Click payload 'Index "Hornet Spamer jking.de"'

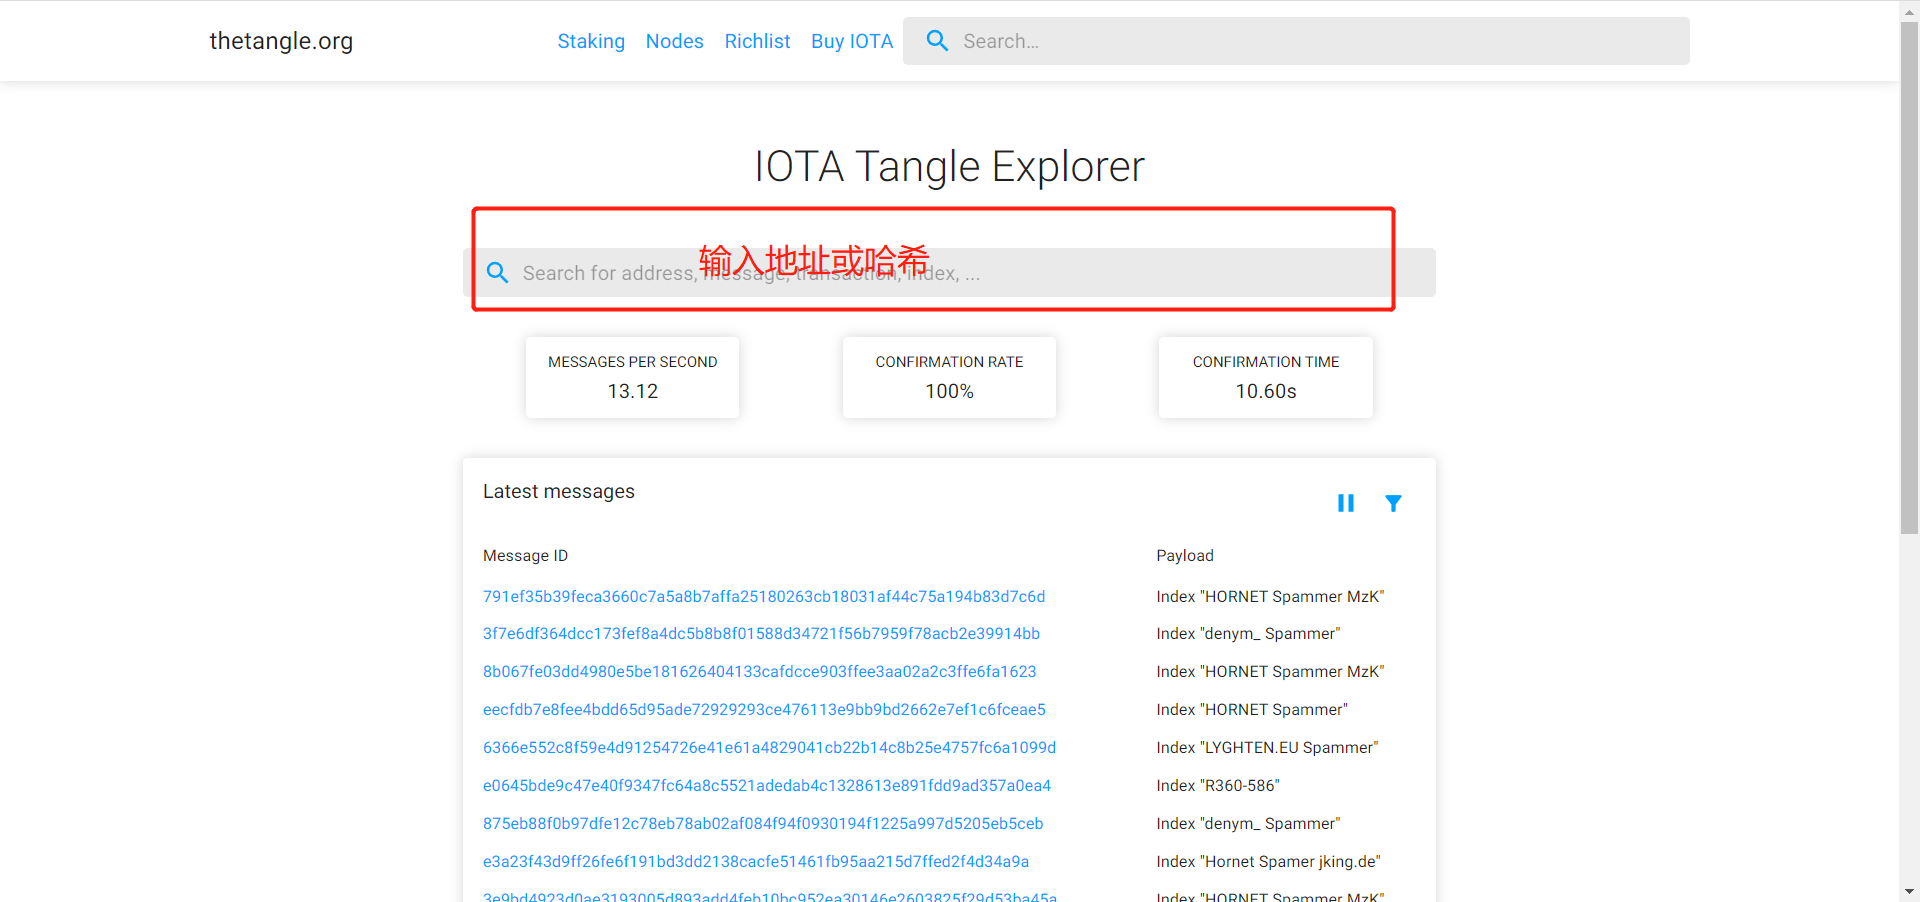tap(1268, 862)
